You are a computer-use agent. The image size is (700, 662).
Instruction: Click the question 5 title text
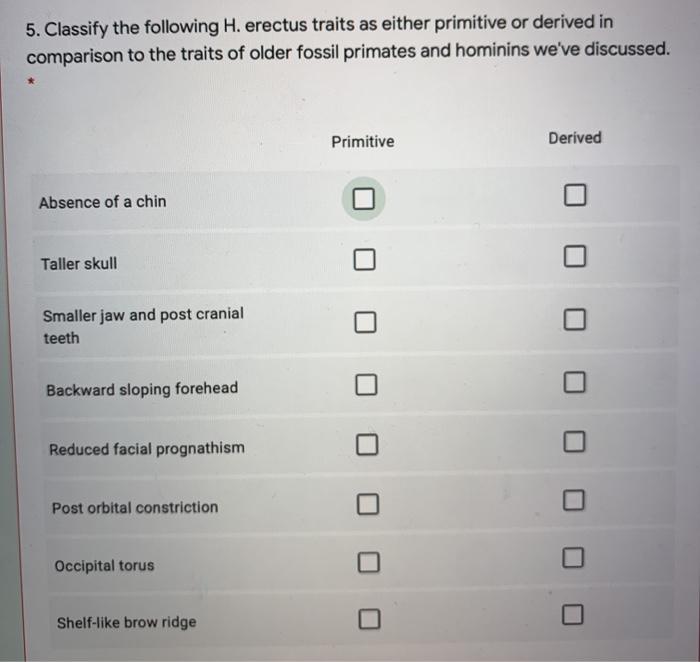[x=348, y=39]
